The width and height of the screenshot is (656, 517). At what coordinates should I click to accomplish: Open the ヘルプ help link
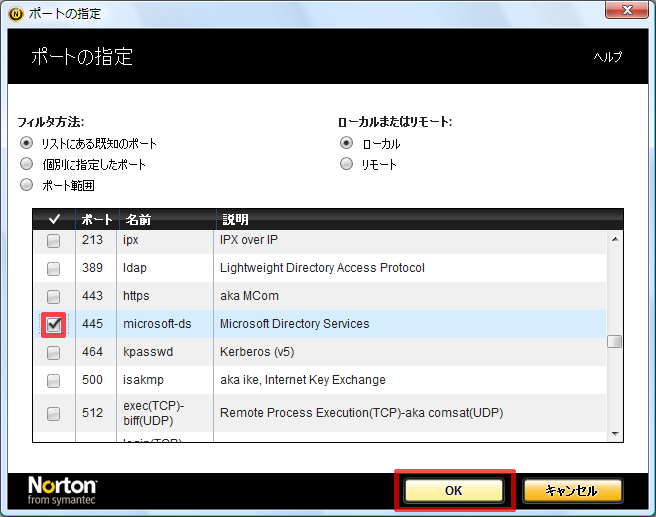tap(607, 57)
